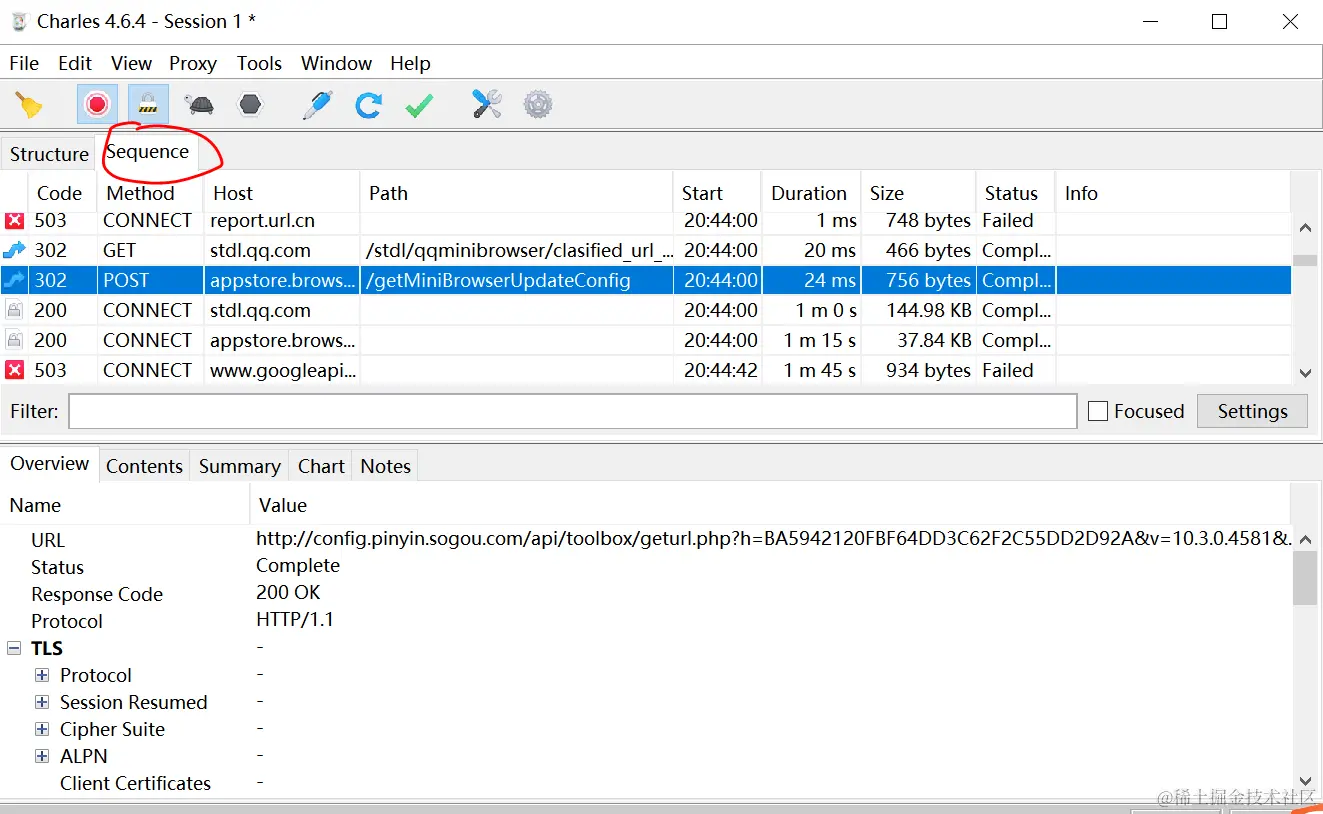Image resolution: width=1323 pixels, height=814 pixels.
Task: Select the /getMiniBrowserUpdateConfig POST row
Action: coord(646,280)
